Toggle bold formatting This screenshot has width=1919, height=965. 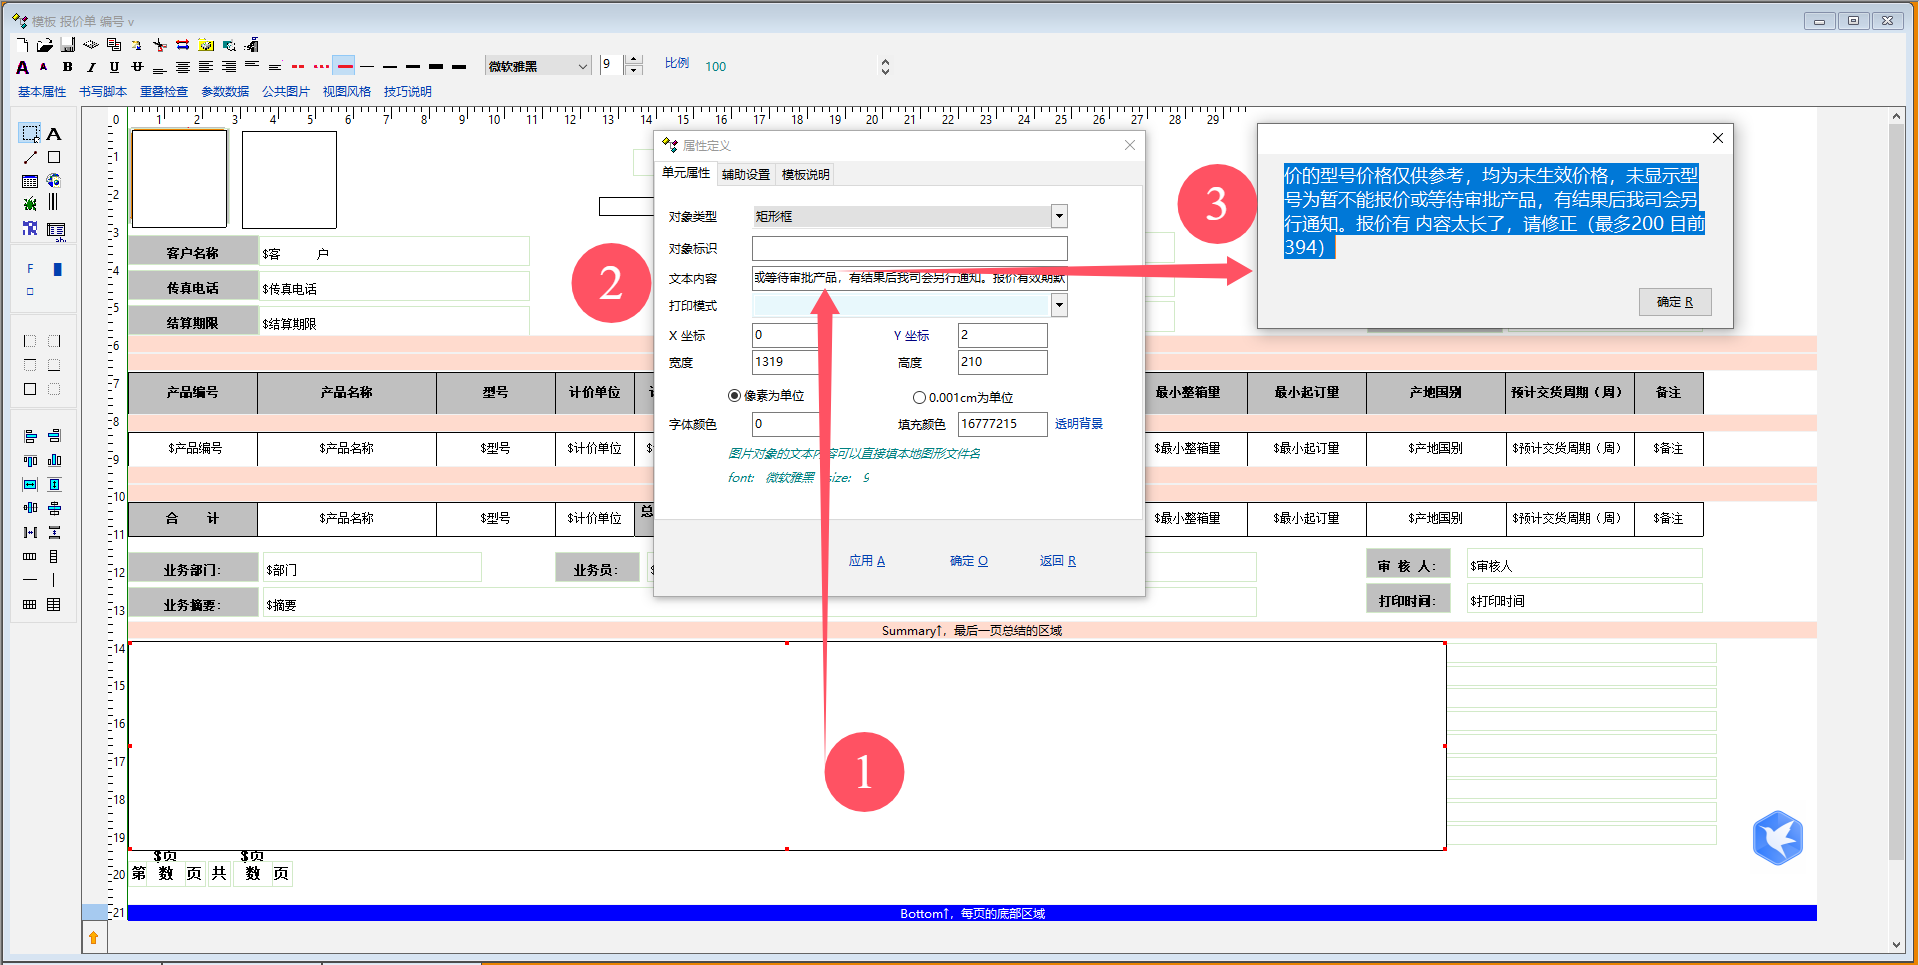pos(68,67)
